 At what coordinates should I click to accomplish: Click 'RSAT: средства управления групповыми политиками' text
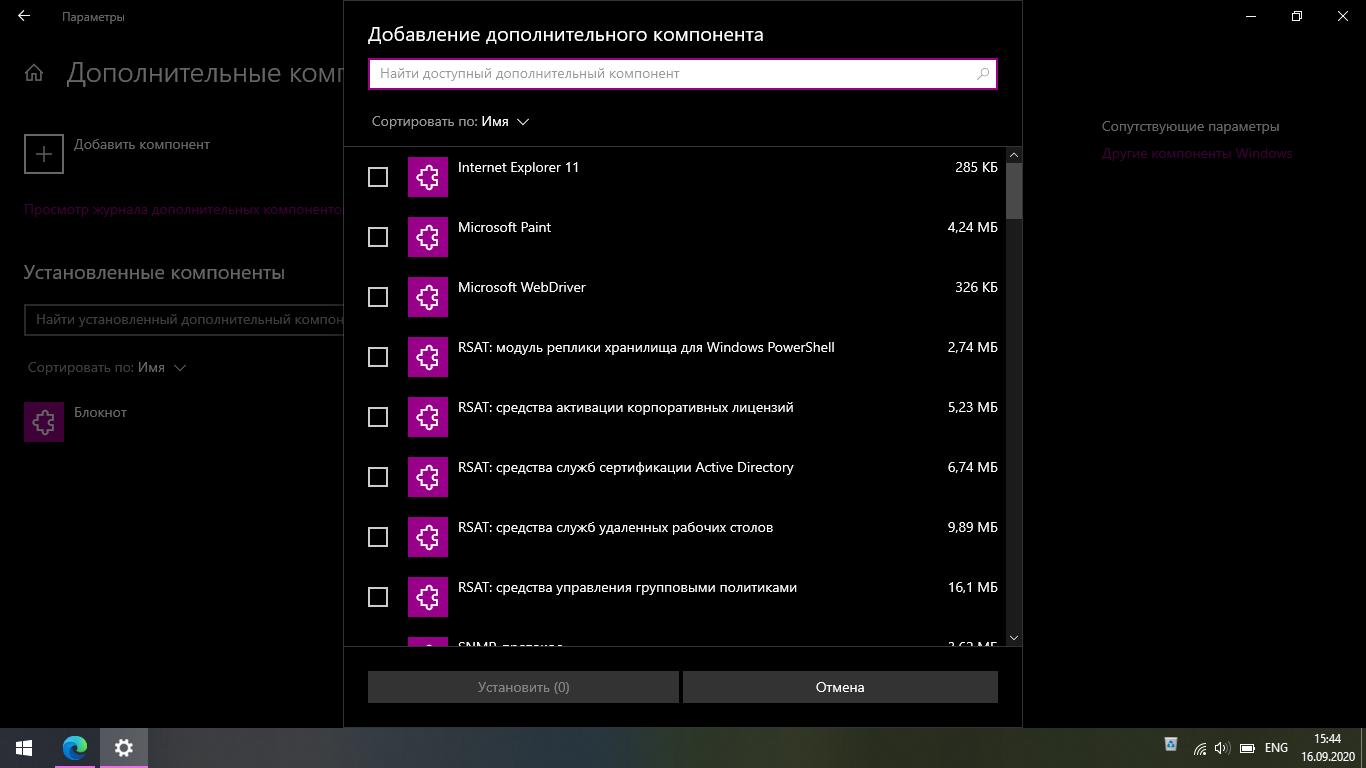point(627,587)
